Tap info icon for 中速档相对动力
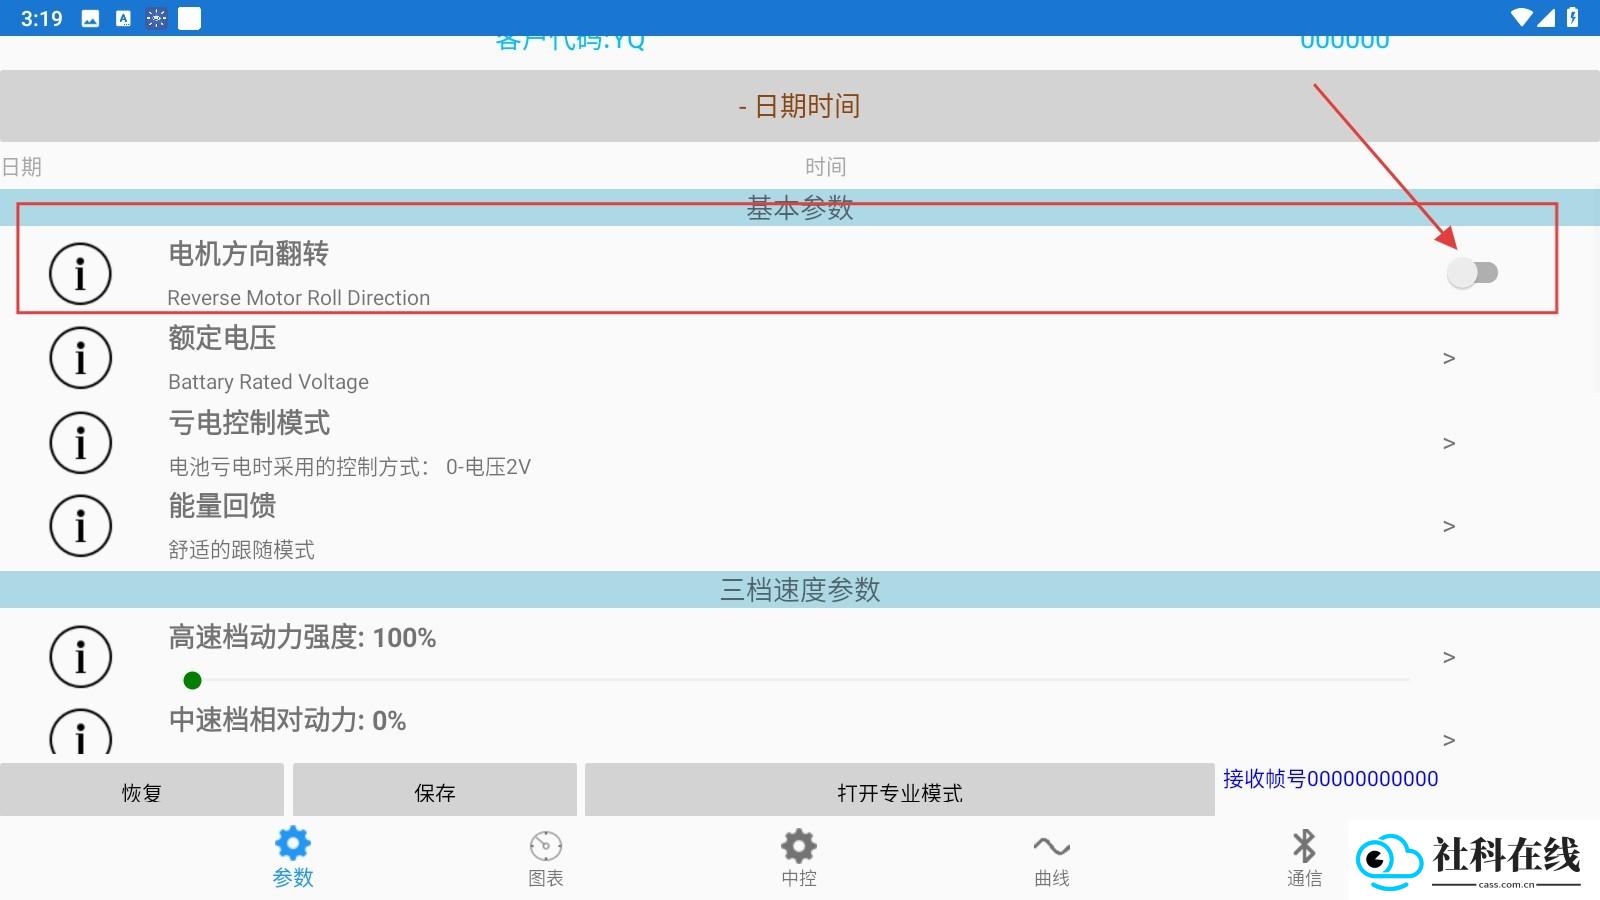 tap(80, 732)
